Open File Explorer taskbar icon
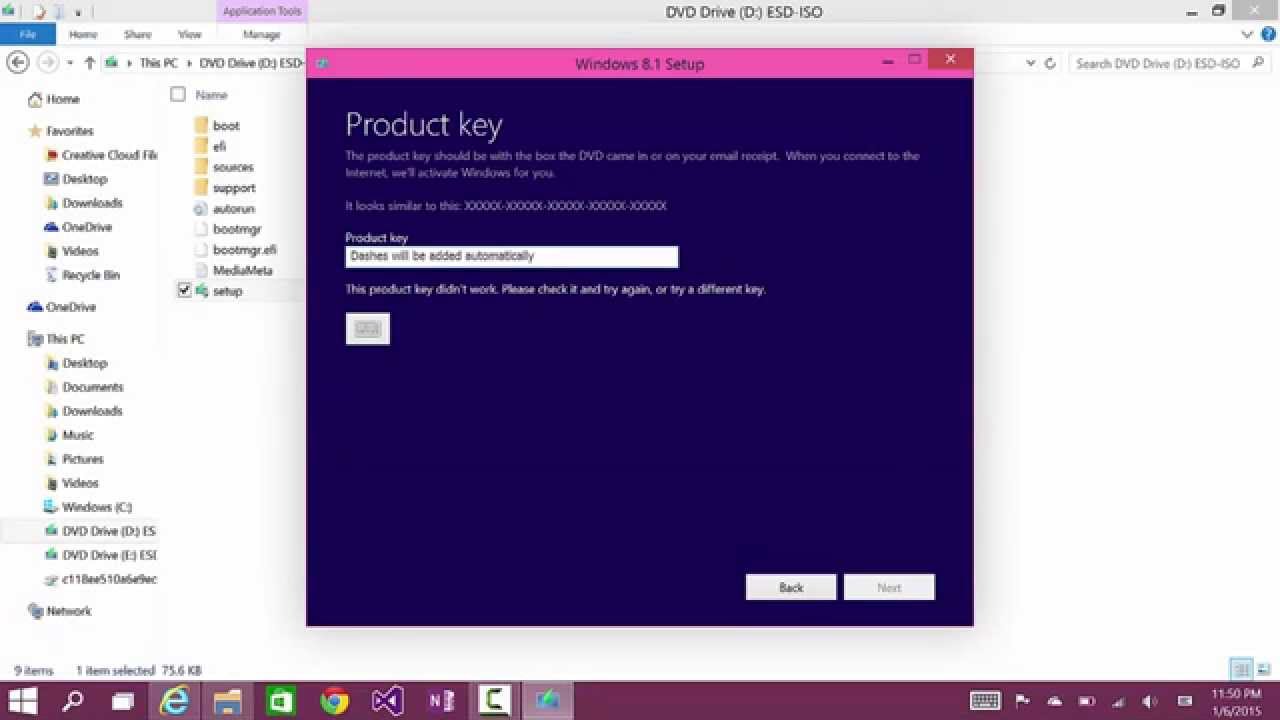Image resolution: width=1280 pixels, height=720 pixels. coord(228,701)
